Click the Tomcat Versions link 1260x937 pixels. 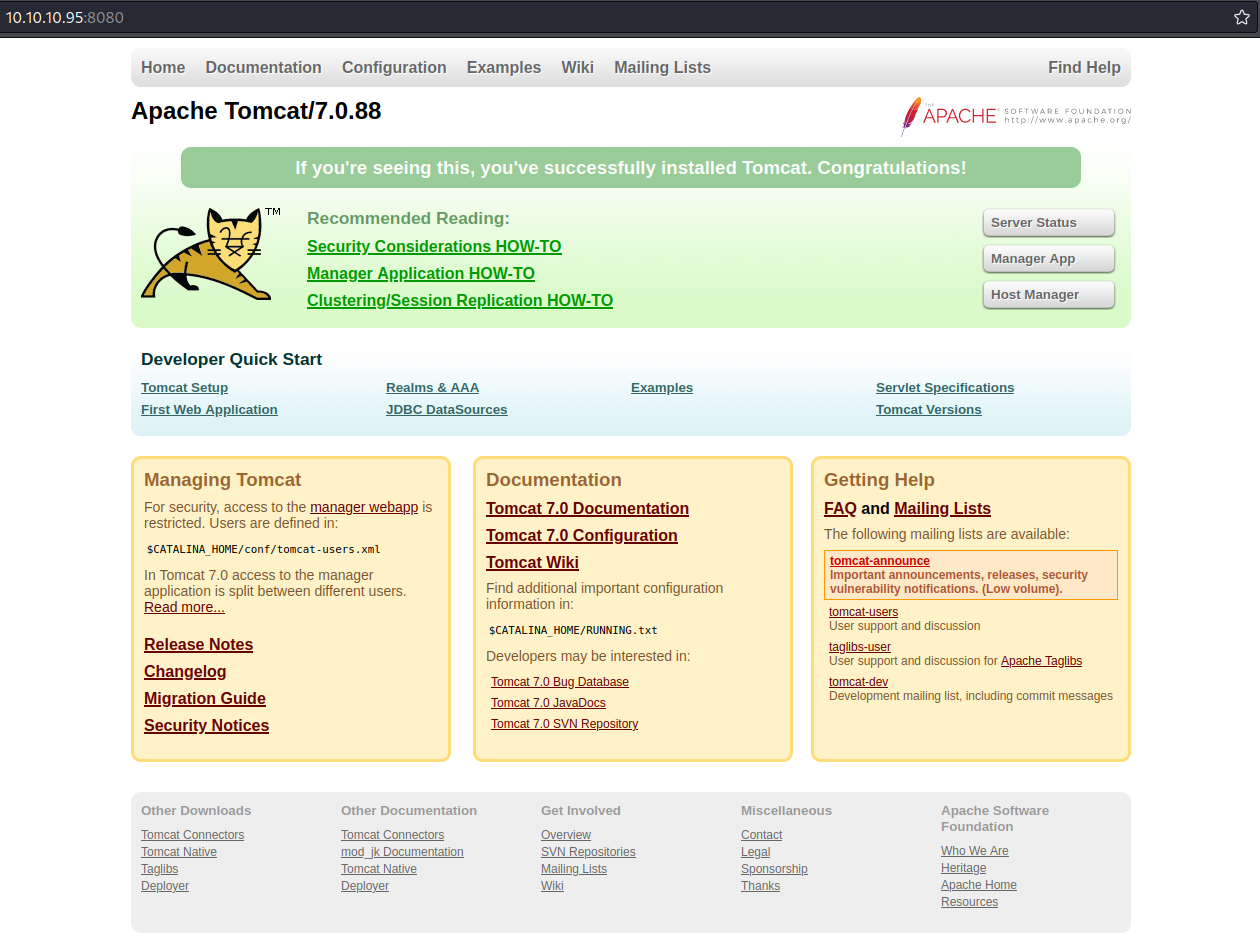pos(928,410)
